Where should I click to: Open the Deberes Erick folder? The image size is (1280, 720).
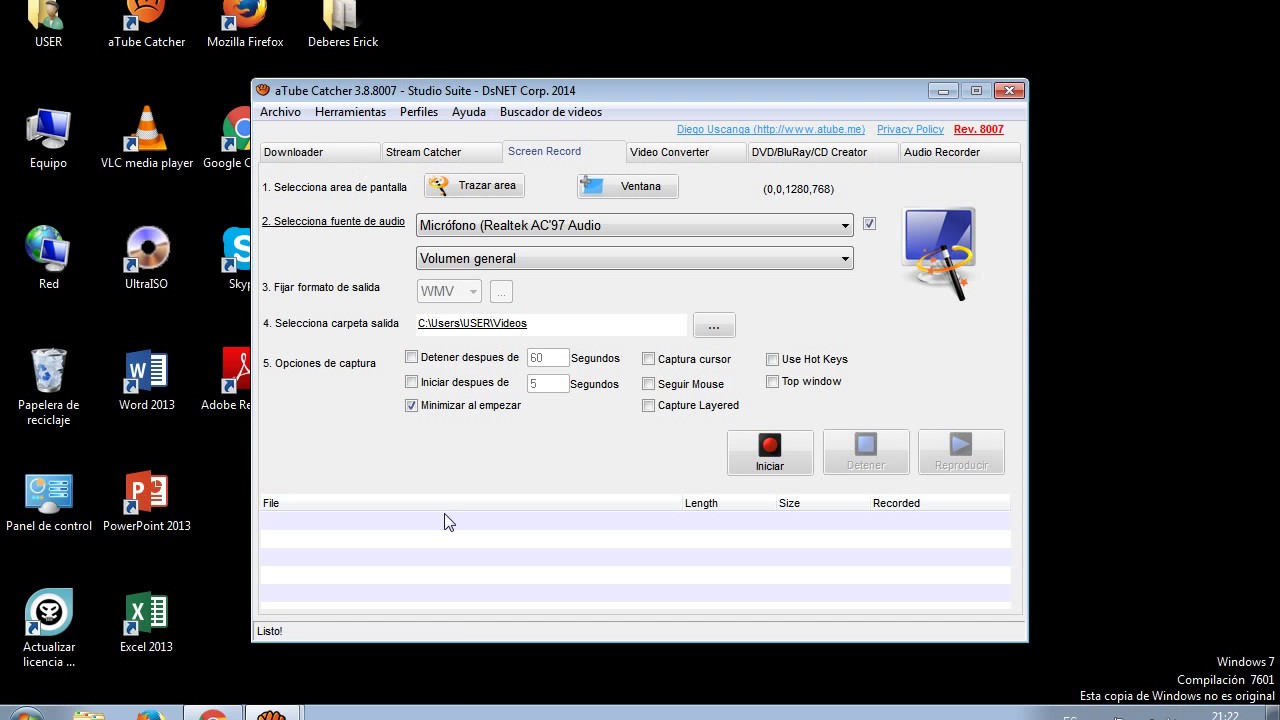coord(343,24)
